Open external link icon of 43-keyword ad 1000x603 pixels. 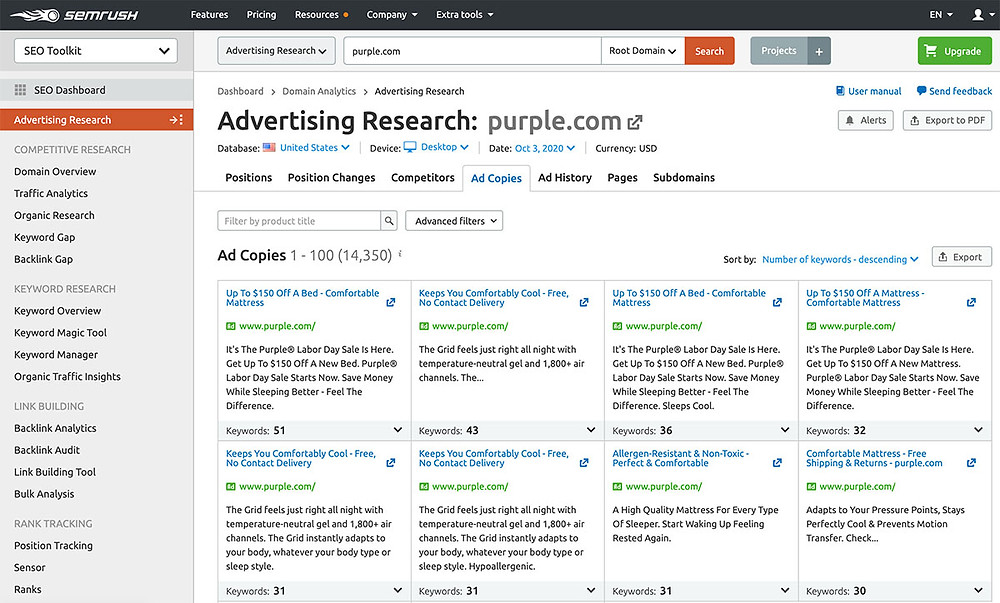[584, 302]
